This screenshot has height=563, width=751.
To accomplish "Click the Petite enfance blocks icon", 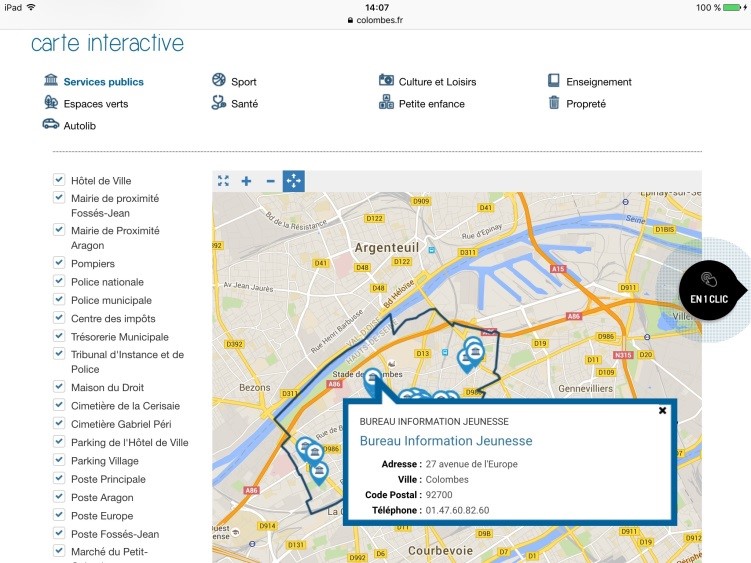I will tap(386, 102).
